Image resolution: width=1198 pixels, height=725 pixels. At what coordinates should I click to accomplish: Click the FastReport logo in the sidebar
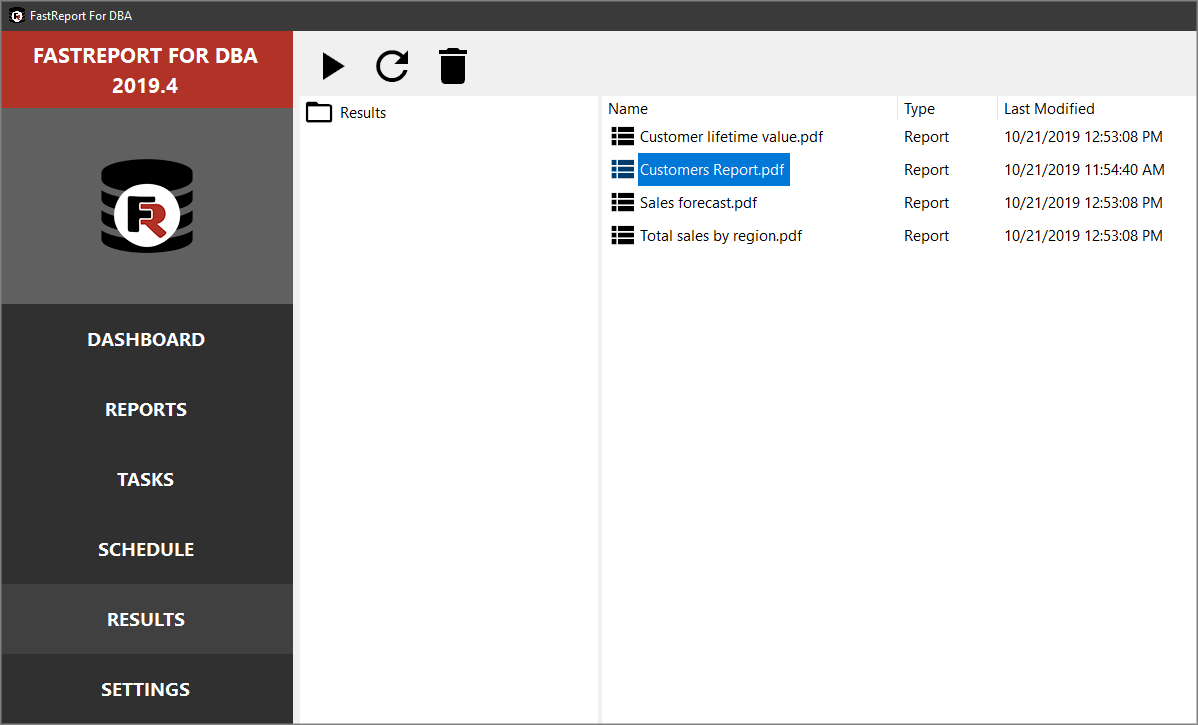[x=146, y=205]
